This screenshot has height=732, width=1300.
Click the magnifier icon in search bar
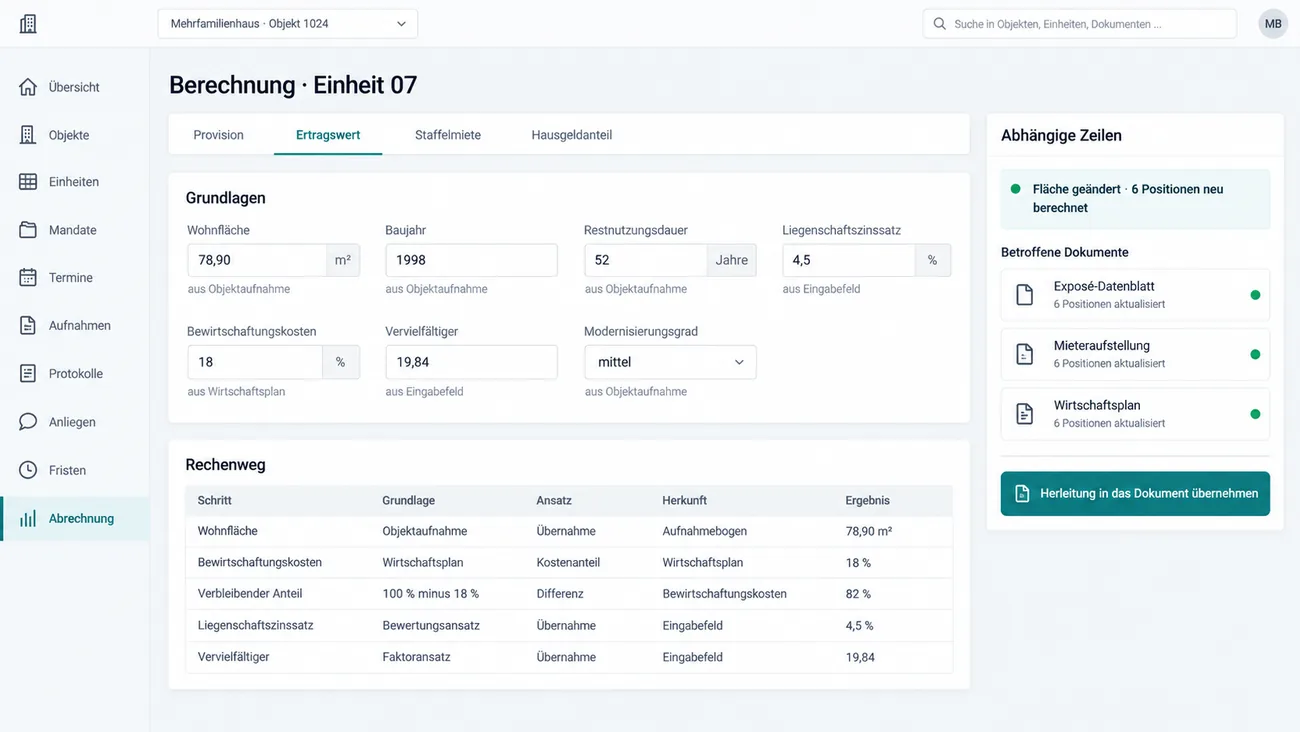coord(940,24)
